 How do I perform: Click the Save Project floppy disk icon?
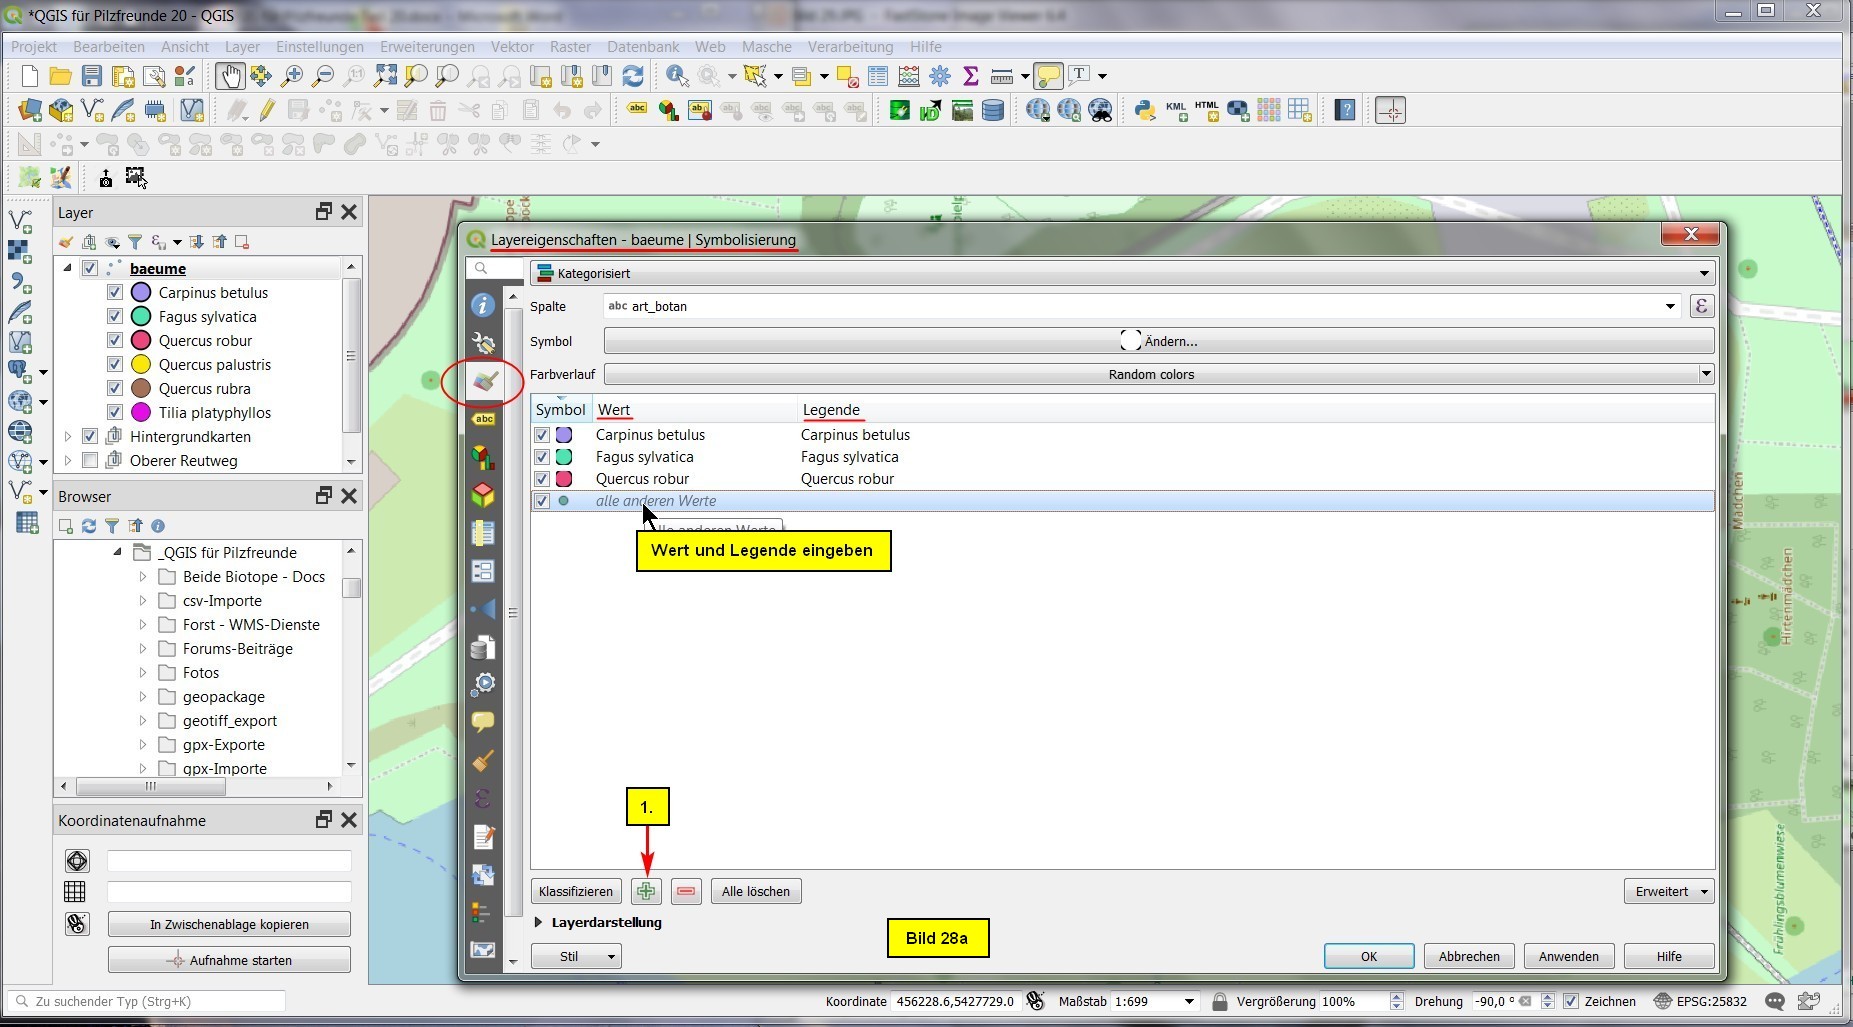tap(92, 76)
